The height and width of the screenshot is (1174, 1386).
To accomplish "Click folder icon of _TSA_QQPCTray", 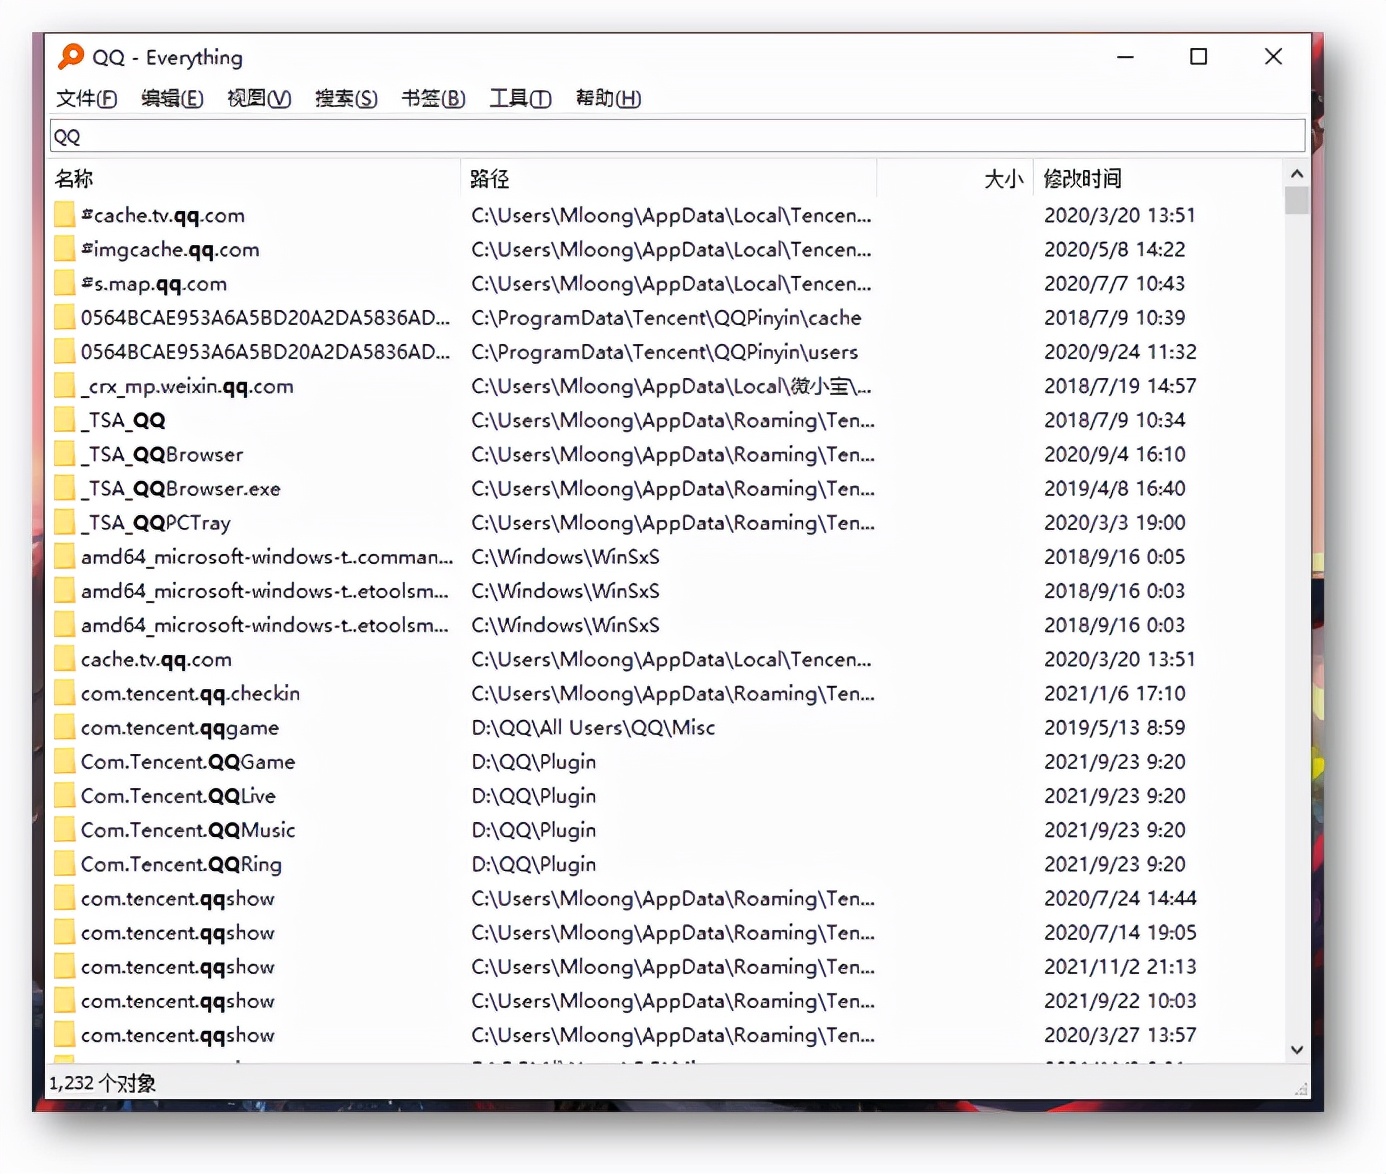I will pos(64,522).
